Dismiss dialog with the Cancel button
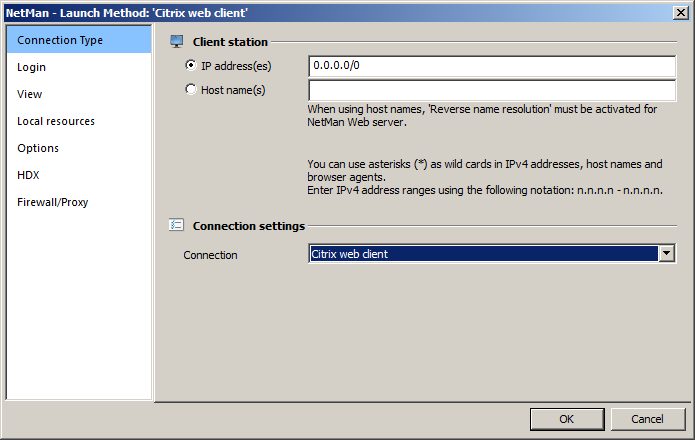The height and width of the screenshot is (440, 695). (648, 419)
